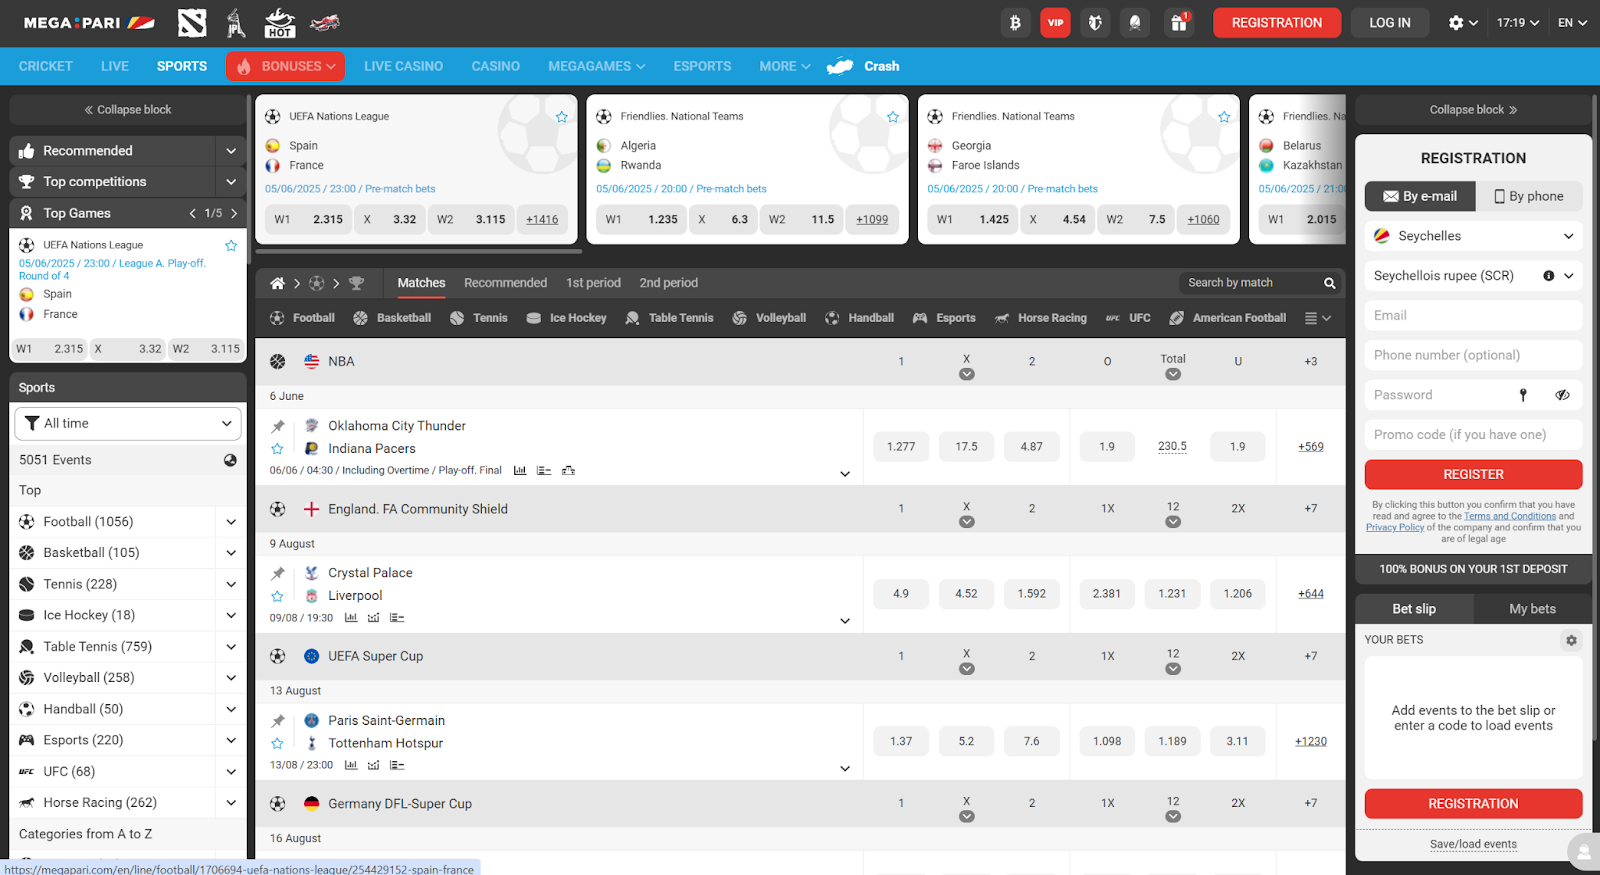Click the REGISTER button

pyautogui.click(x=1473, y=475)
